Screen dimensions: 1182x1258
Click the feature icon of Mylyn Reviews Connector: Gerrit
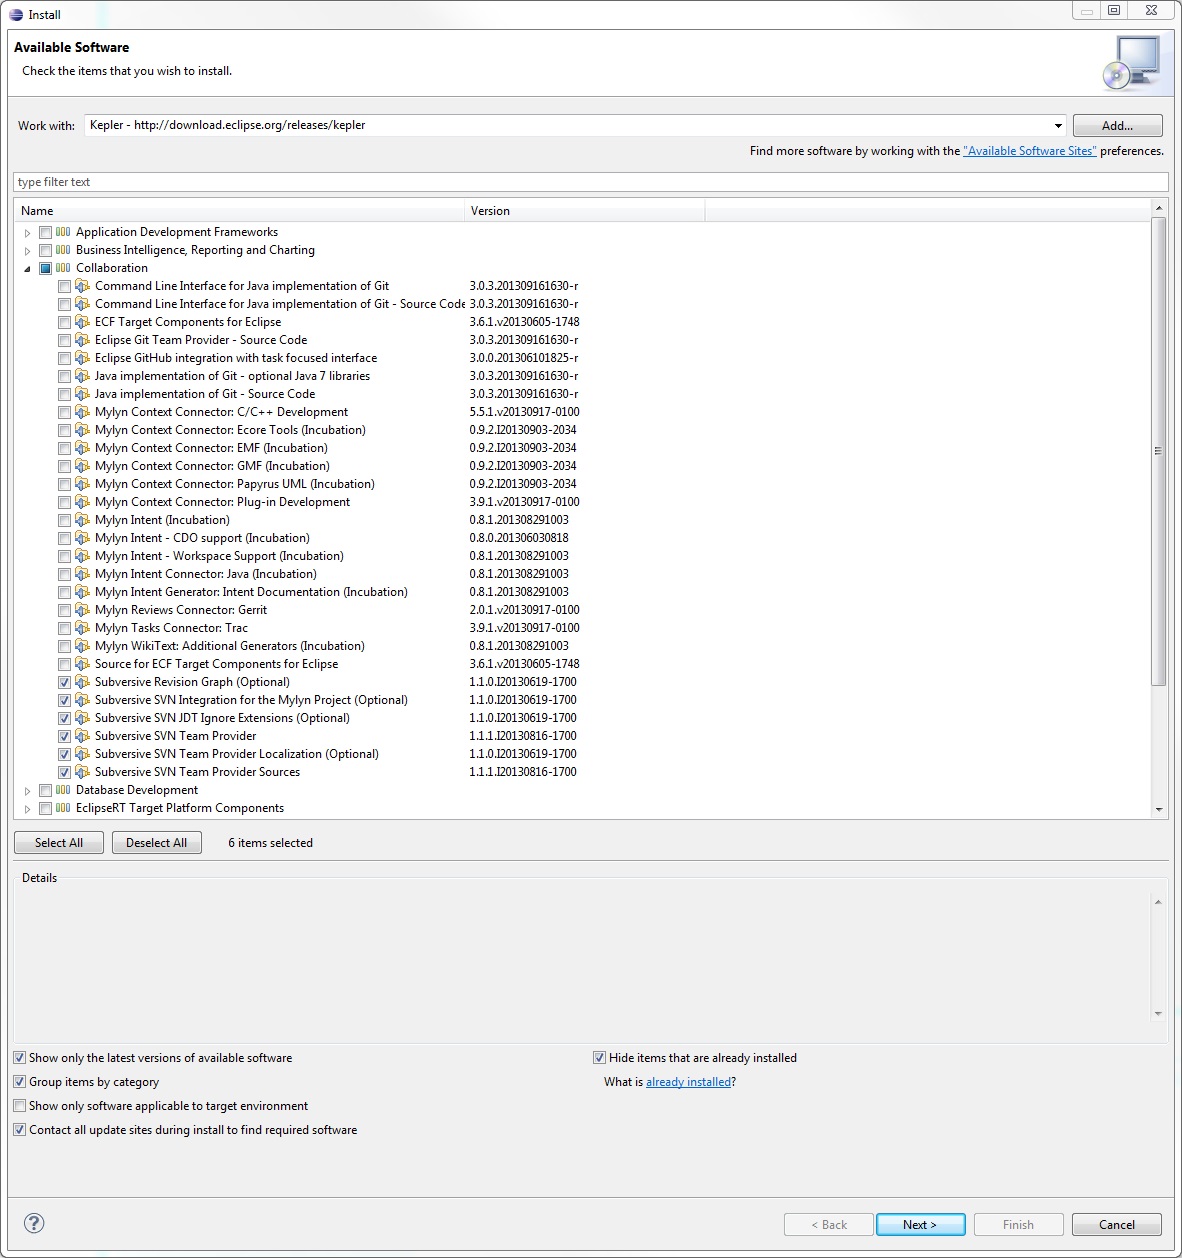83,610
